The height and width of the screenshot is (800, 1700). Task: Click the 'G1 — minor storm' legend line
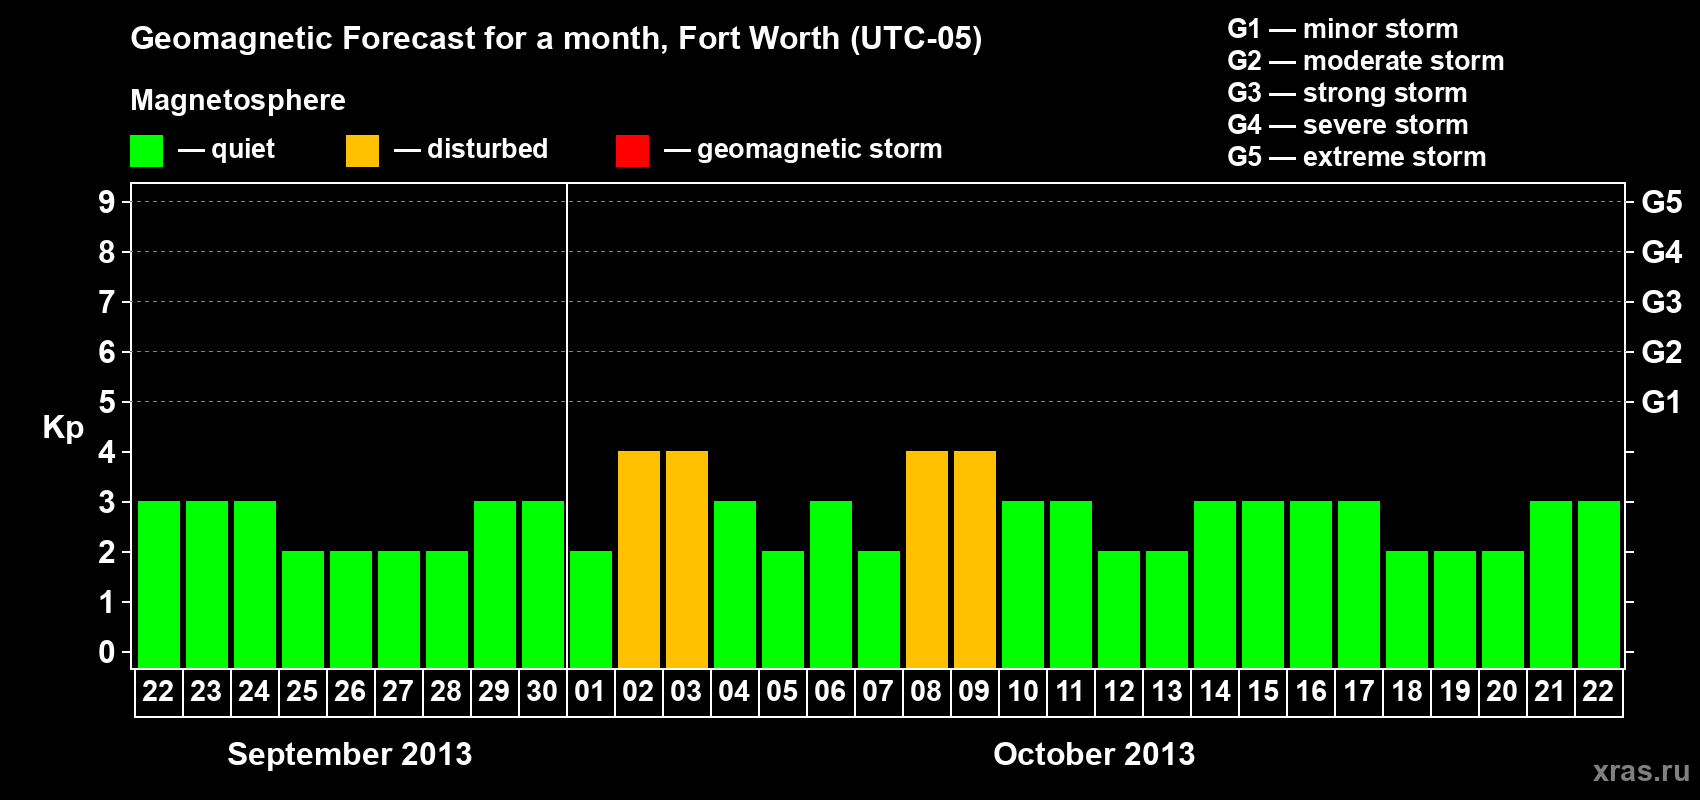pyautogui.click(x=1343, y=29)
